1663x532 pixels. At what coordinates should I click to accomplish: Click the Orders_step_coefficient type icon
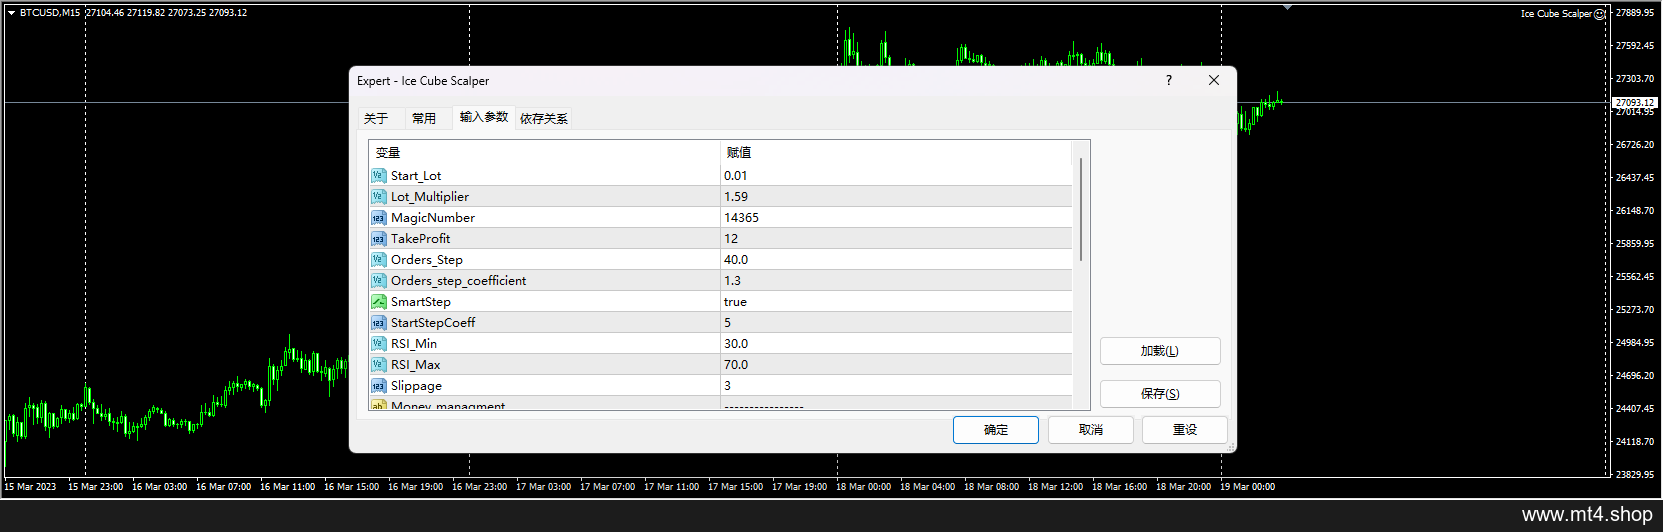(x=378, y=281)
